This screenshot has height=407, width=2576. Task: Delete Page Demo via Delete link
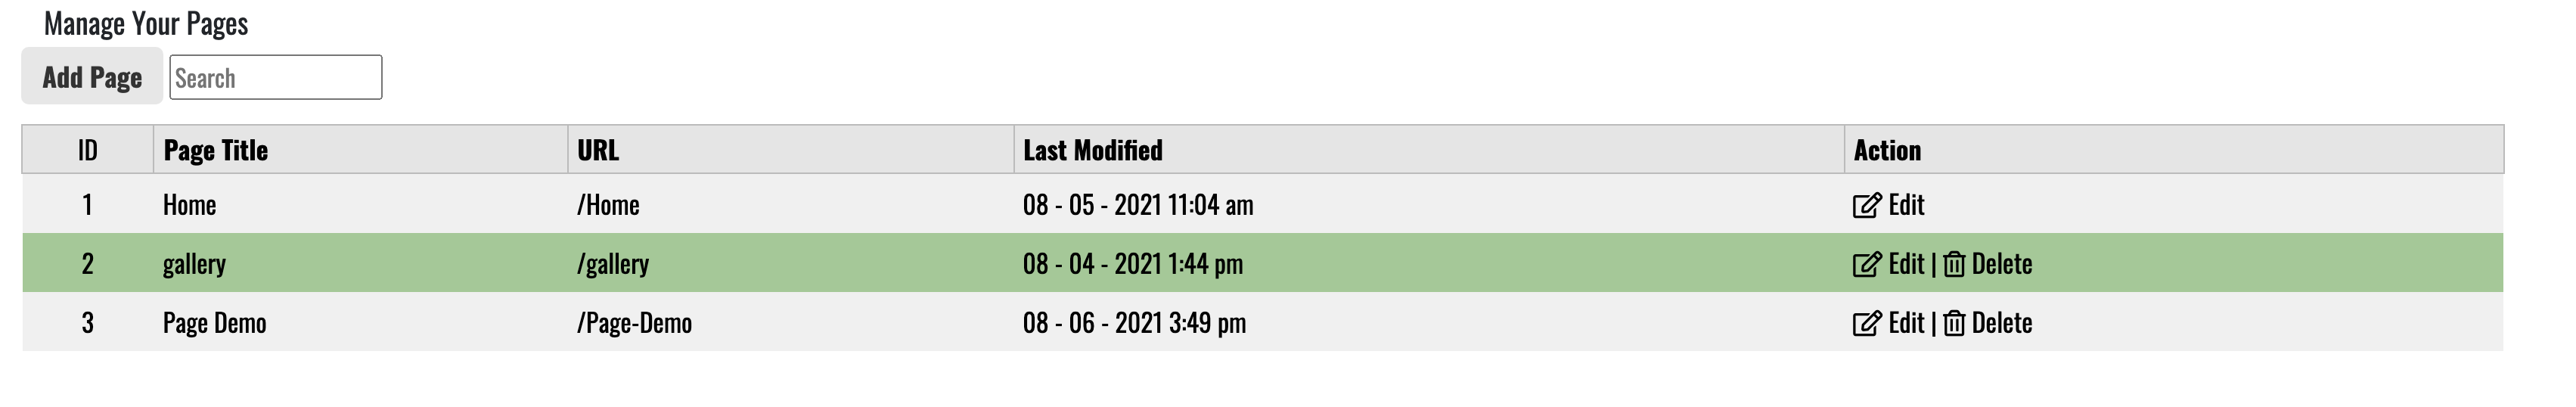pos(2002,323)
